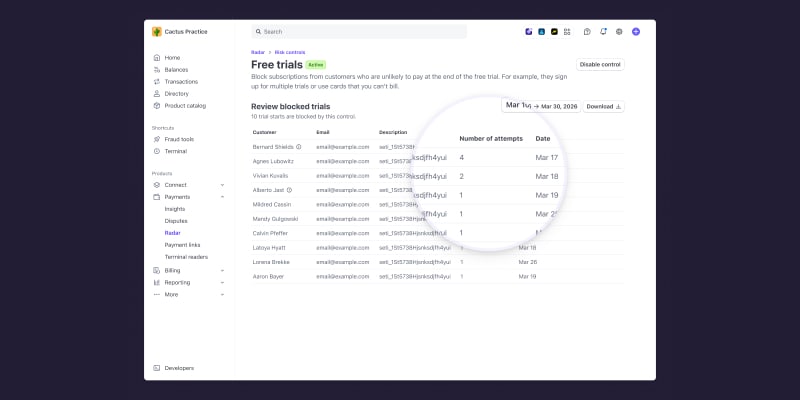Click the Product catalog icon
Screen dimensions: 800x400
tap(156, 105)
